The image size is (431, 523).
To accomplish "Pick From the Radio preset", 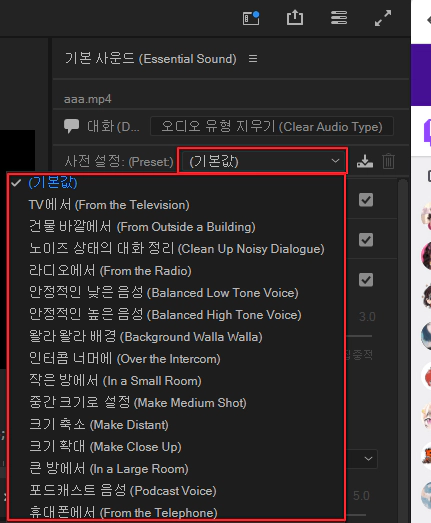I will tap(177, 271).
